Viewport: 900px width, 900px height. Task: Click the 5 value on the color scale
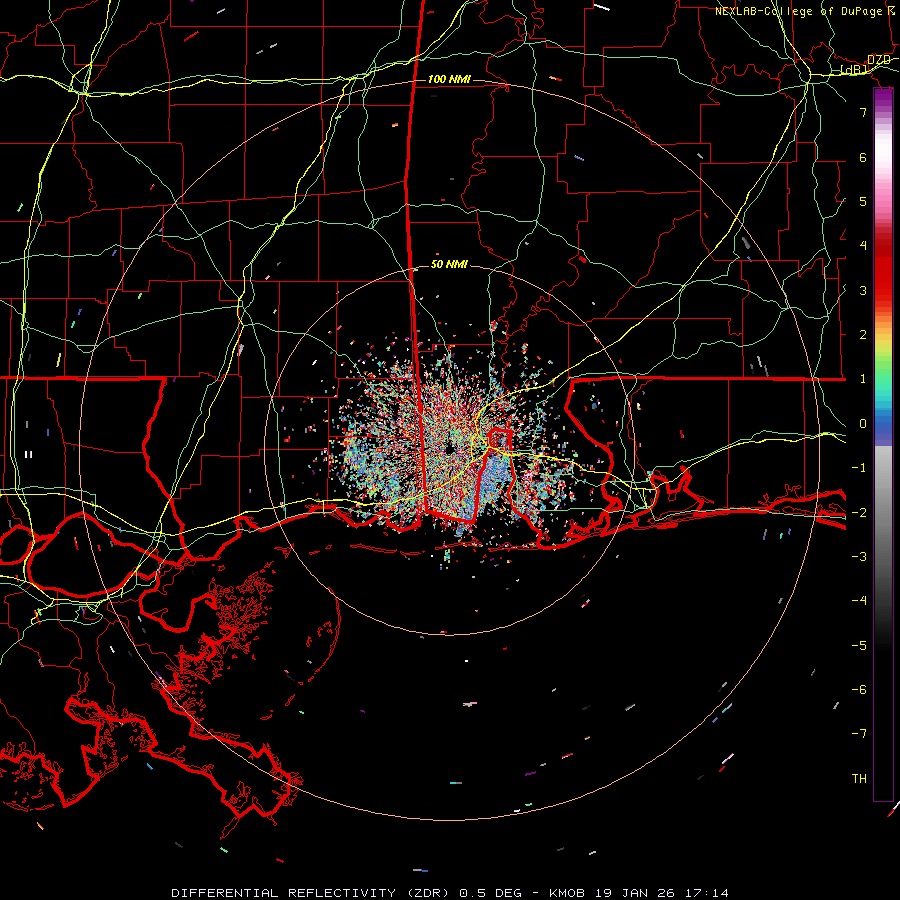pyautogui.click(x=863, y=201)
